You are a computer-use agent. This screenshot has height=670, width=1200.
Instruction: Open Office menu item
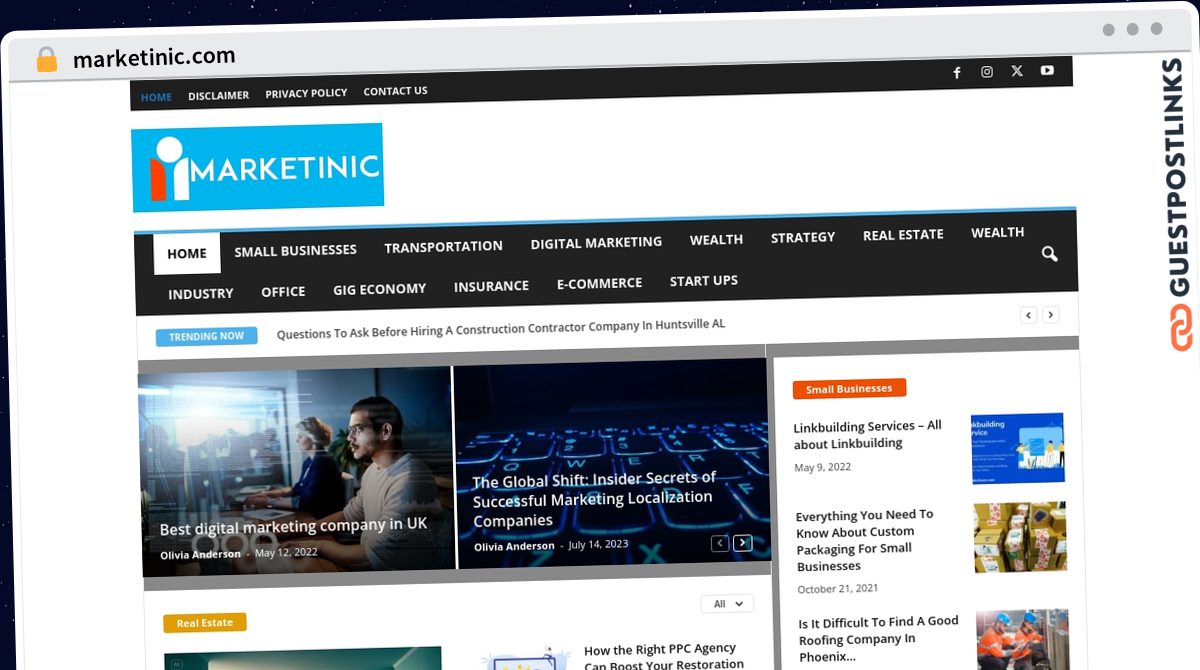coord(283,291)
